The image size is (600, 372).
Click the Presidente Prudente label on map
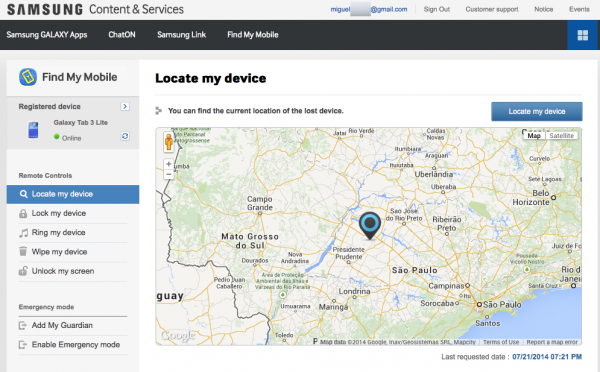(x=349, y=253)
